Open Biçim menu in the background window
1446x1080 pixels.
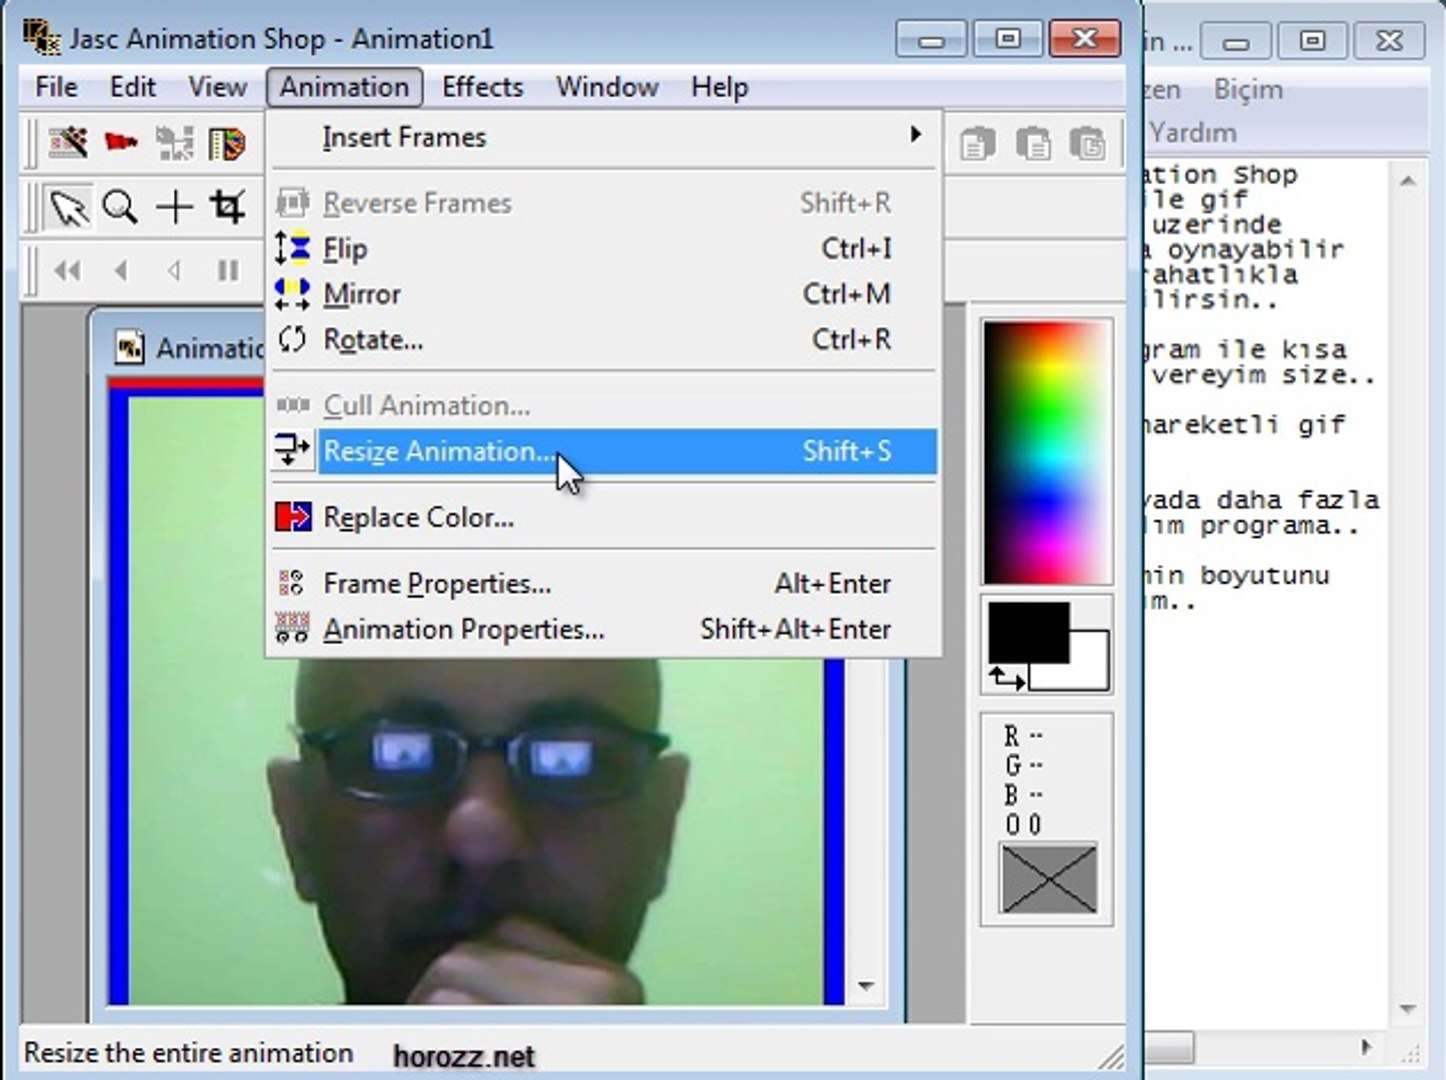coord(1248,89)
